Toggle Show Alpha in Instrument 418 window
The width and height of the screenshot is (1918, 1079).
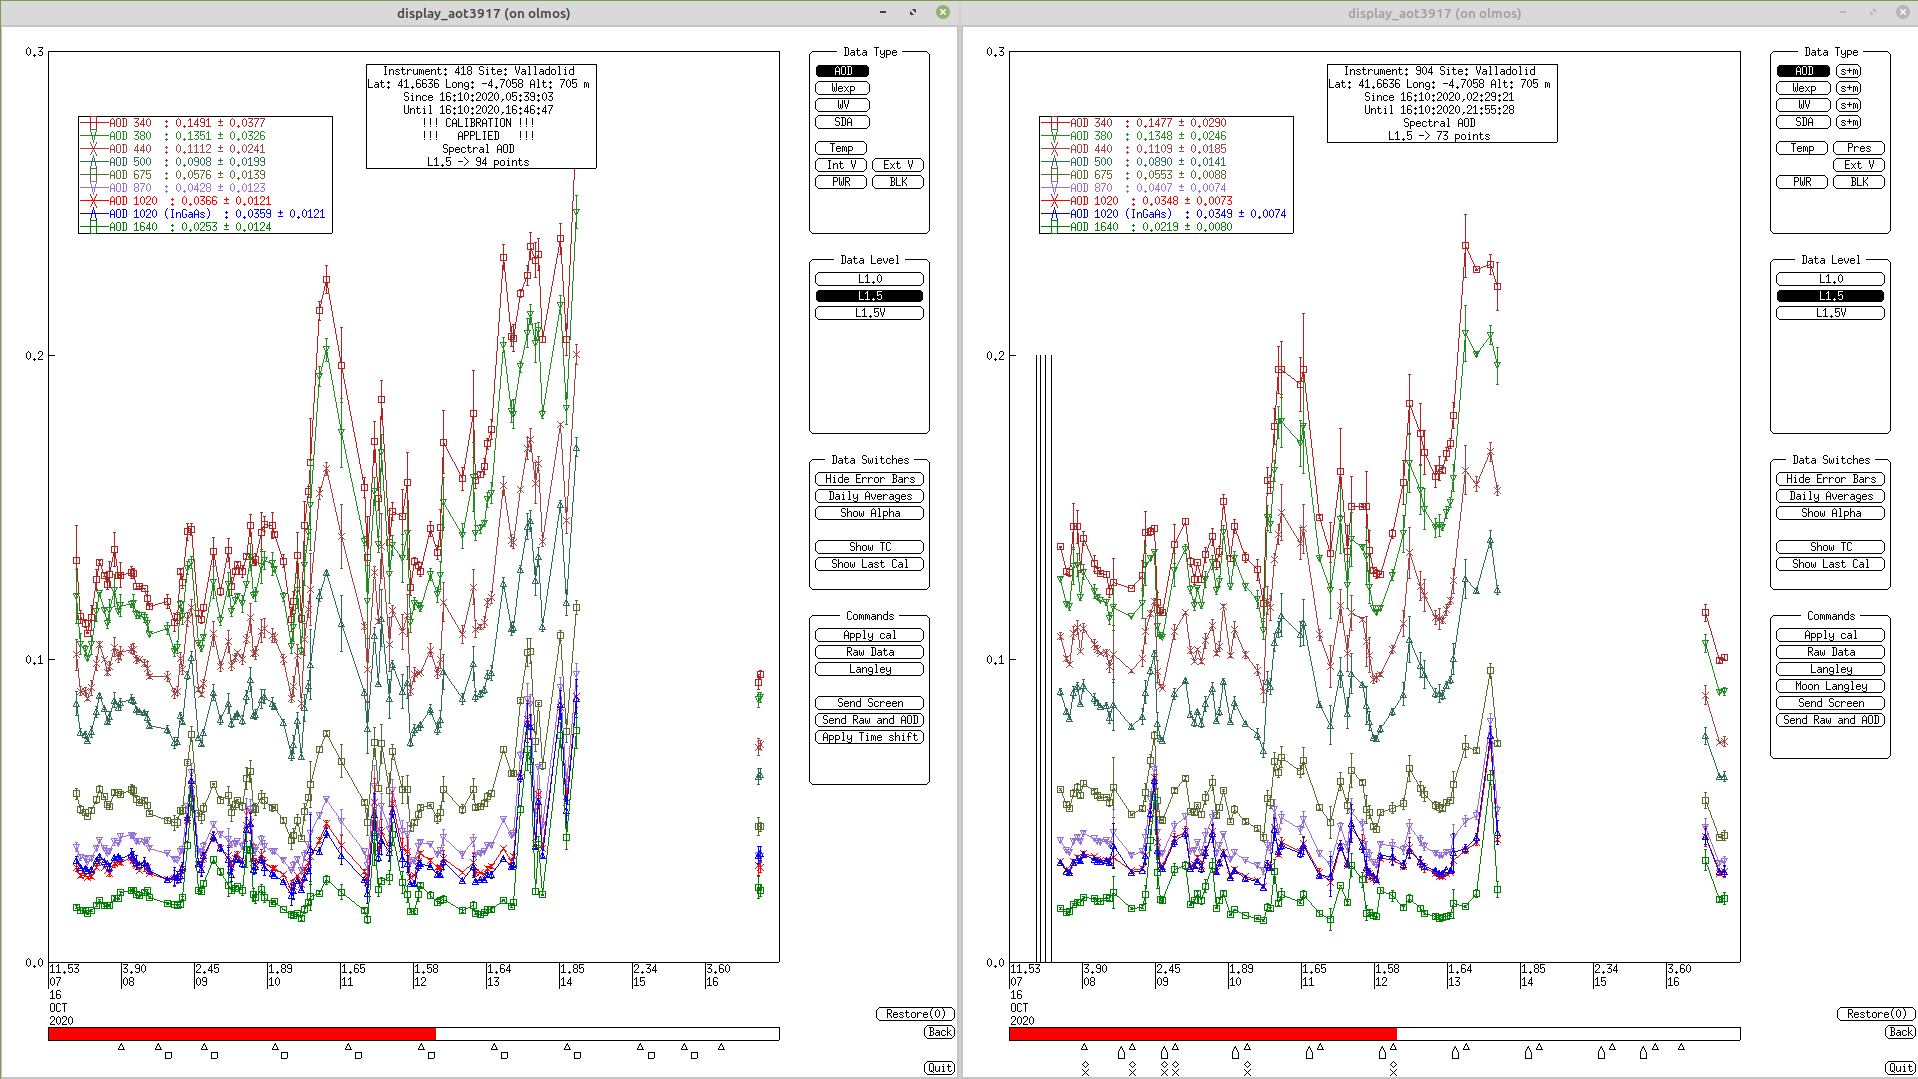coord(870,513)
